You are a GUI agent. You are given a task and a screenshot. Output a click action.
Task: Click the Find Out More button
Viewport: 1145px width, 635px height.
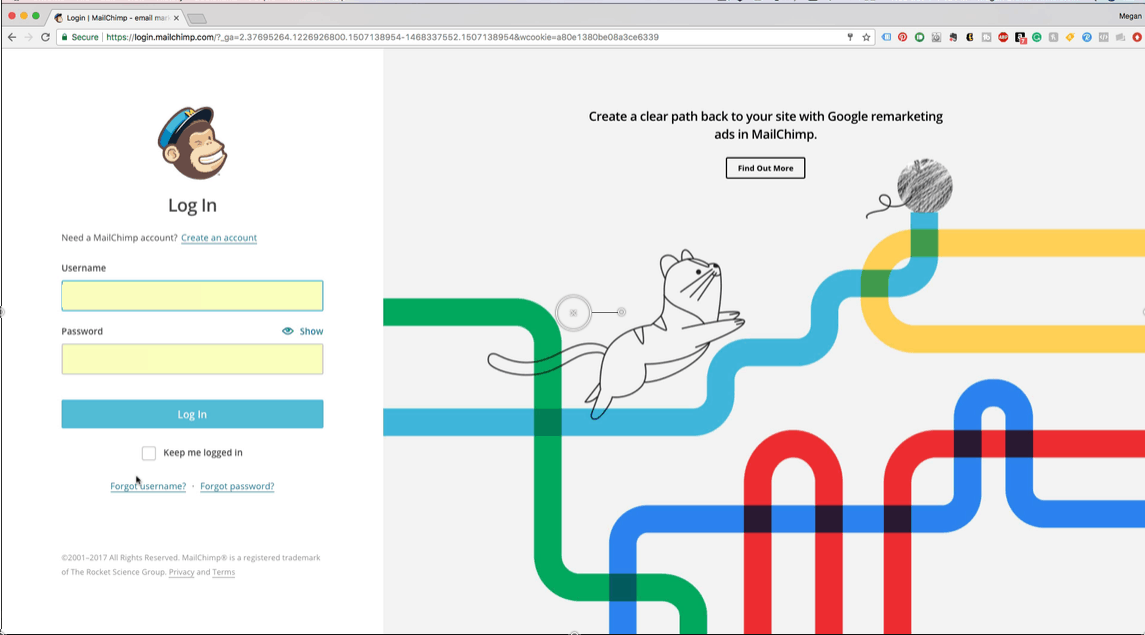click(765, 168)
